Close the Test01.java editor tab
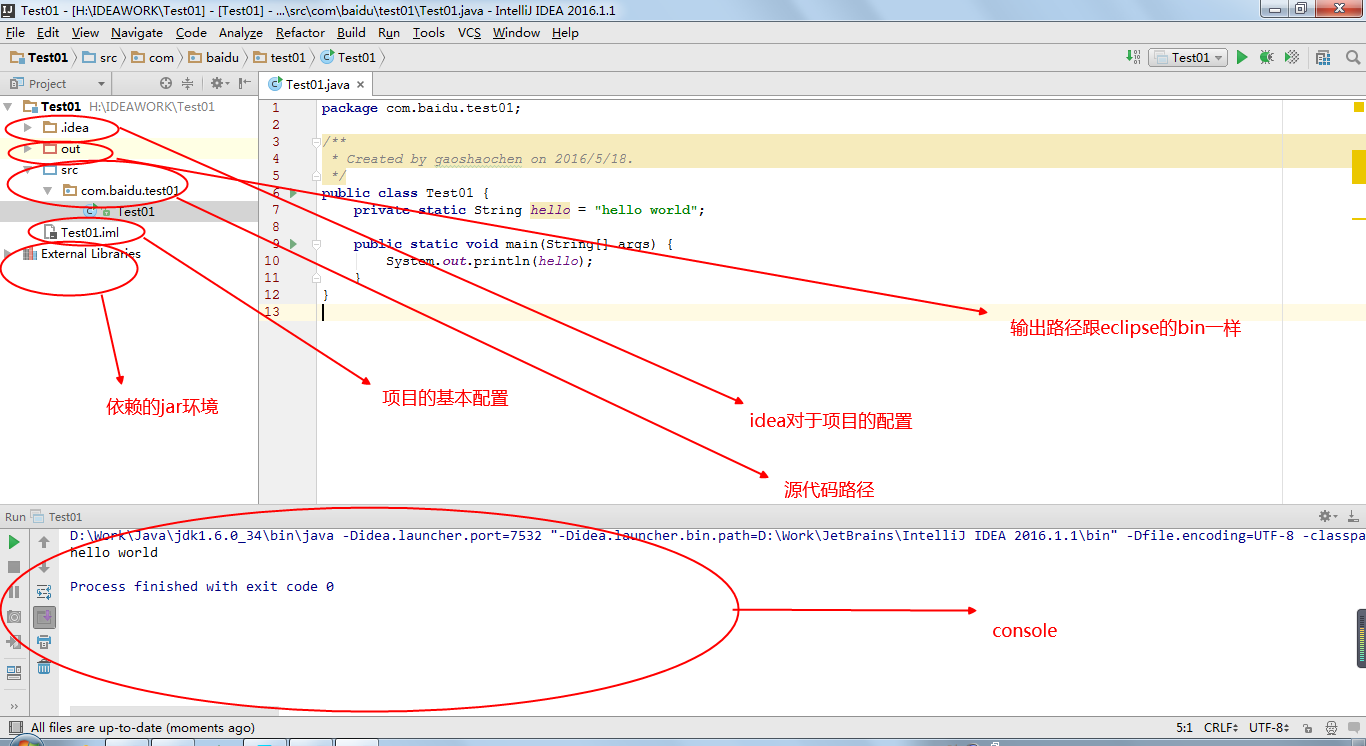 pos(362,85)
